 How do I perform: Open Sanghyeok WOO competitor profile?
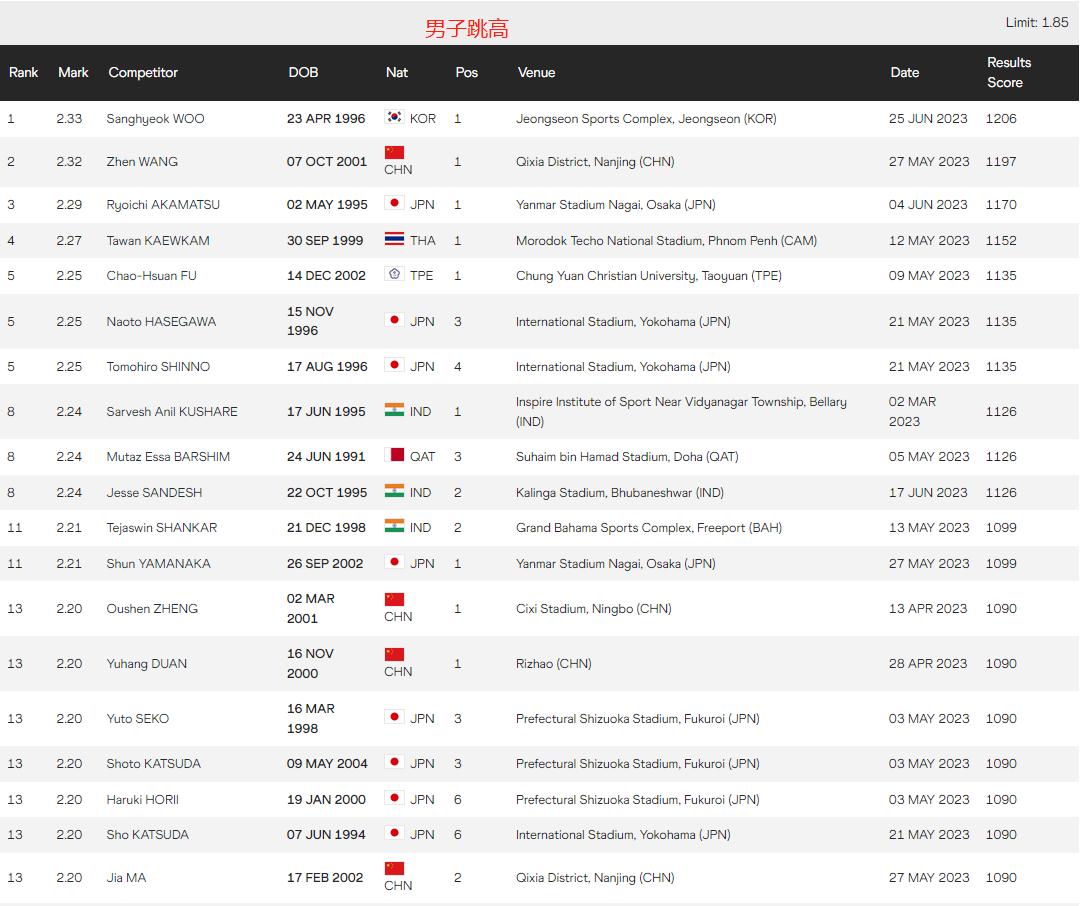[x=155, y=119]
